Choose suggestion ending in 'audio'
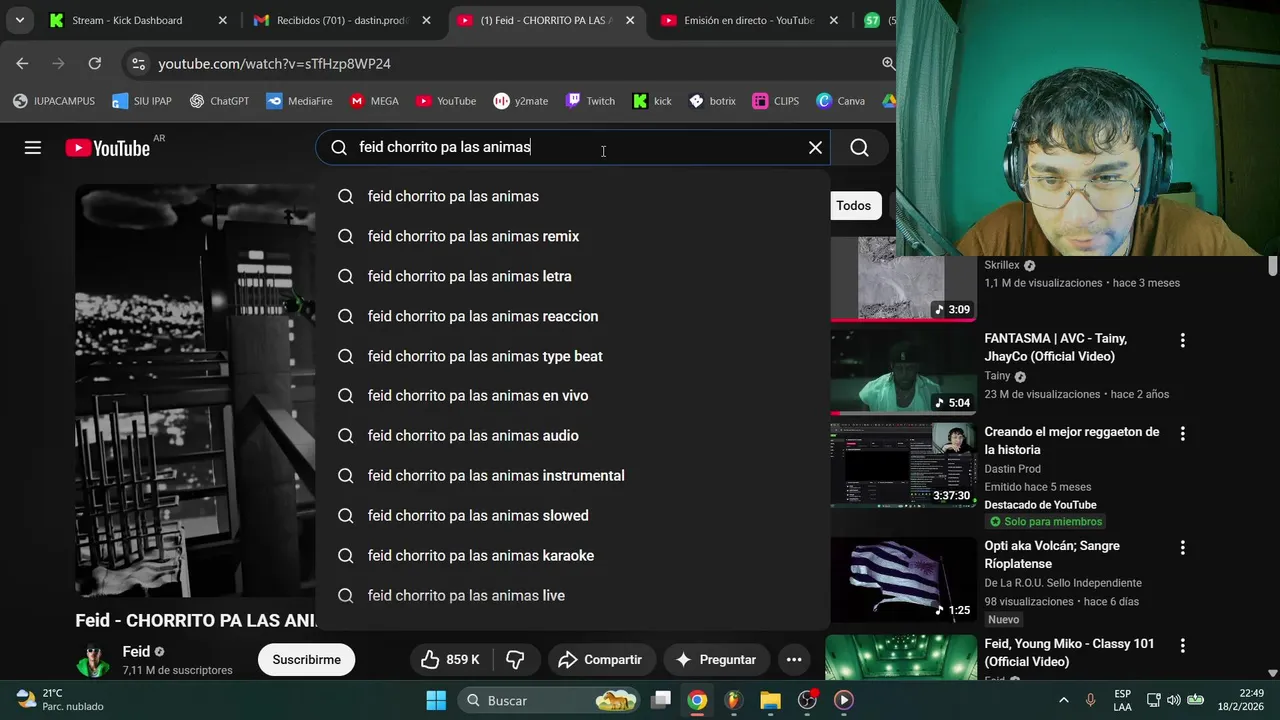Viewport: 1280px width, 720px height. pos(573,436)
